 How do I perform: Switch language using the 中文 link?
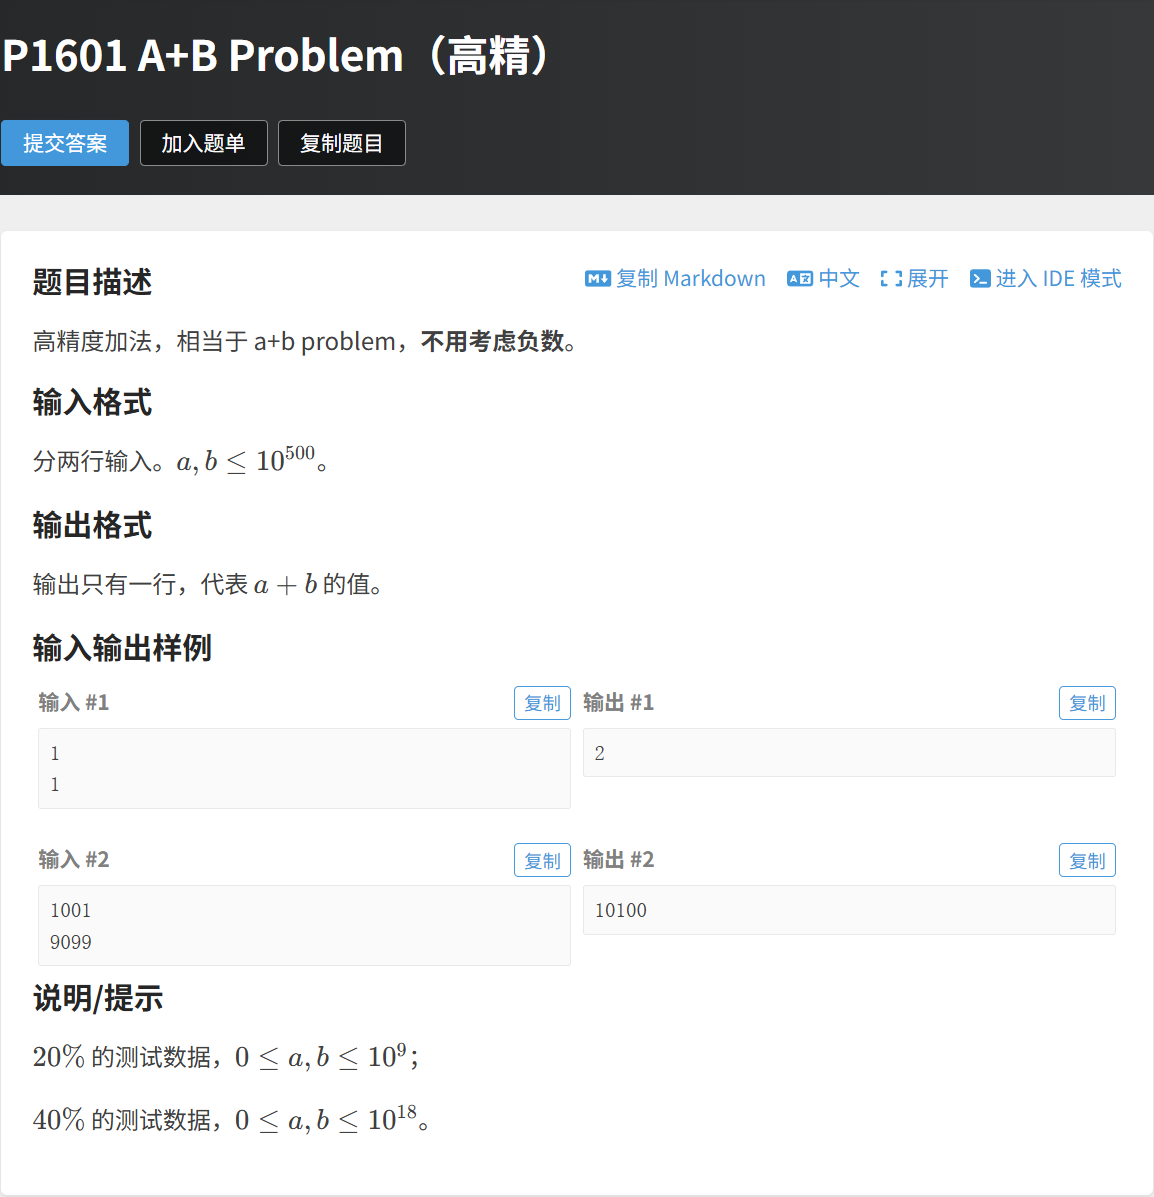[837, 278]
